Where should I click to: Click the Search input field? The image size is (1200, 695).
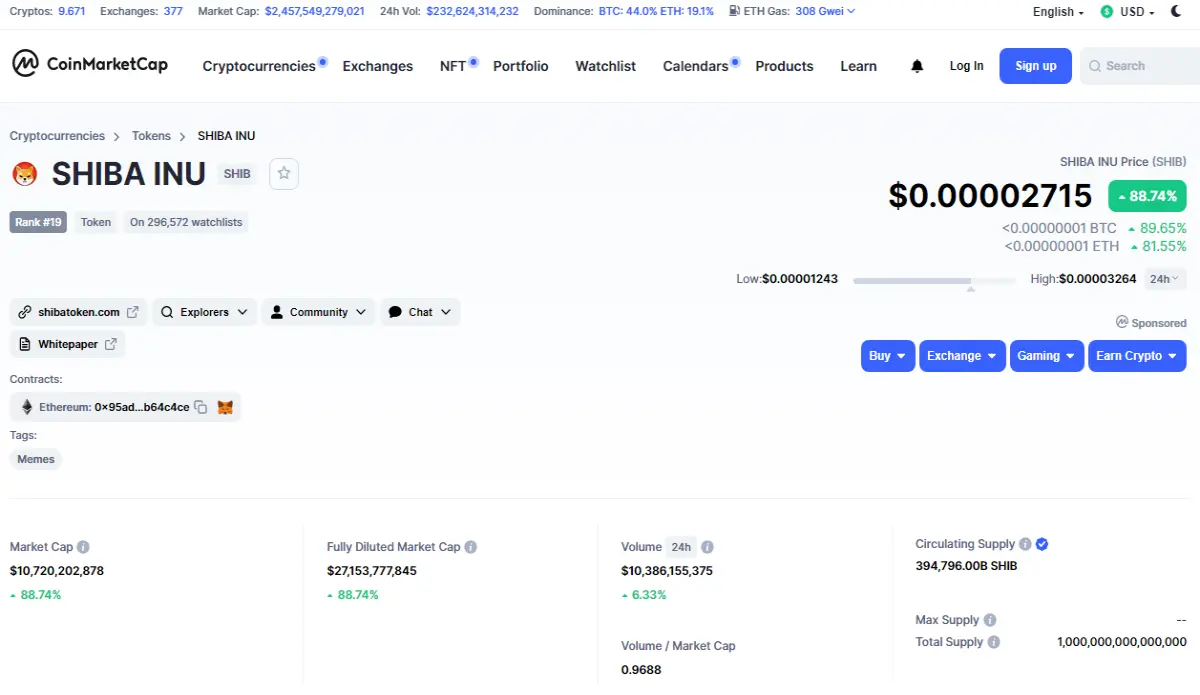(1140, 66)
